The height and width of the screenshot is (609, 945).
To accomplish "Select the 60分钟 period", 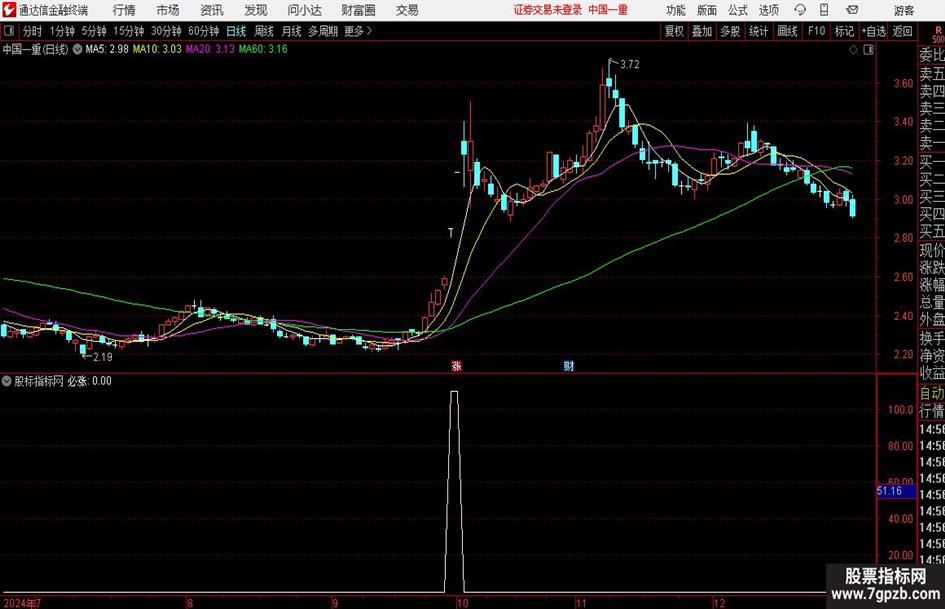I will pyautogui.click(x=204, y=31).
